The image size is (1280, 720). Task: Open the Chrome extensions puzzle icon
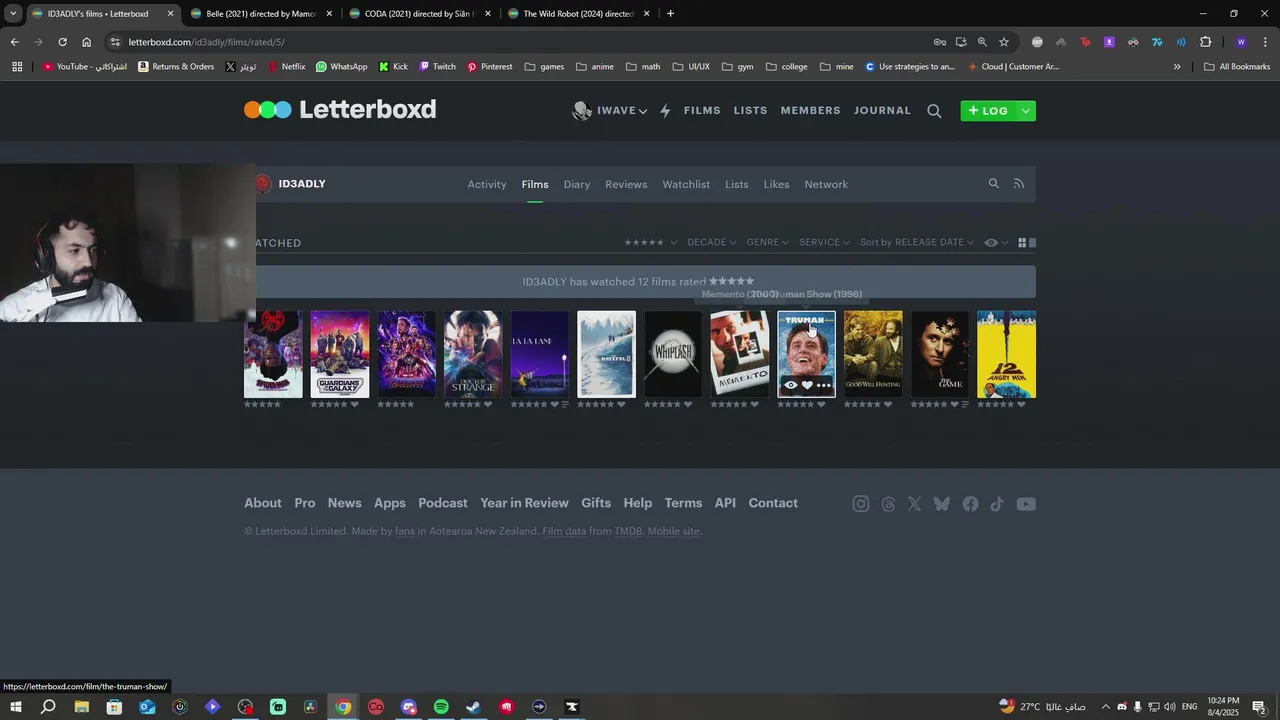click(x=1205, y=42)
